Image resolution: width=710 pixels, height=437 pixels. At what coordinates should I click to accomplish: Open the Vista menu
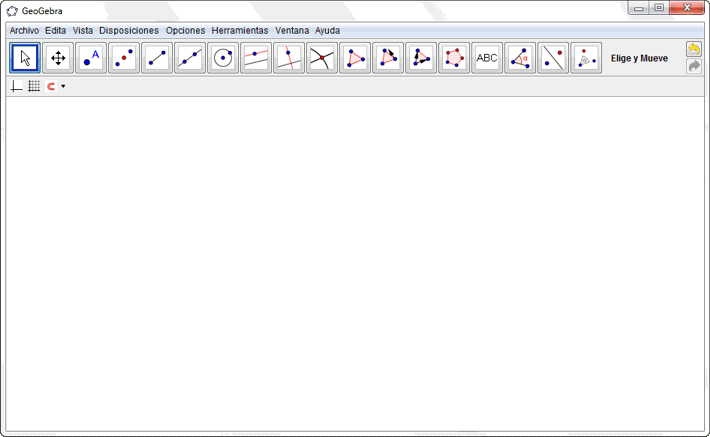[x=83, y=31]
